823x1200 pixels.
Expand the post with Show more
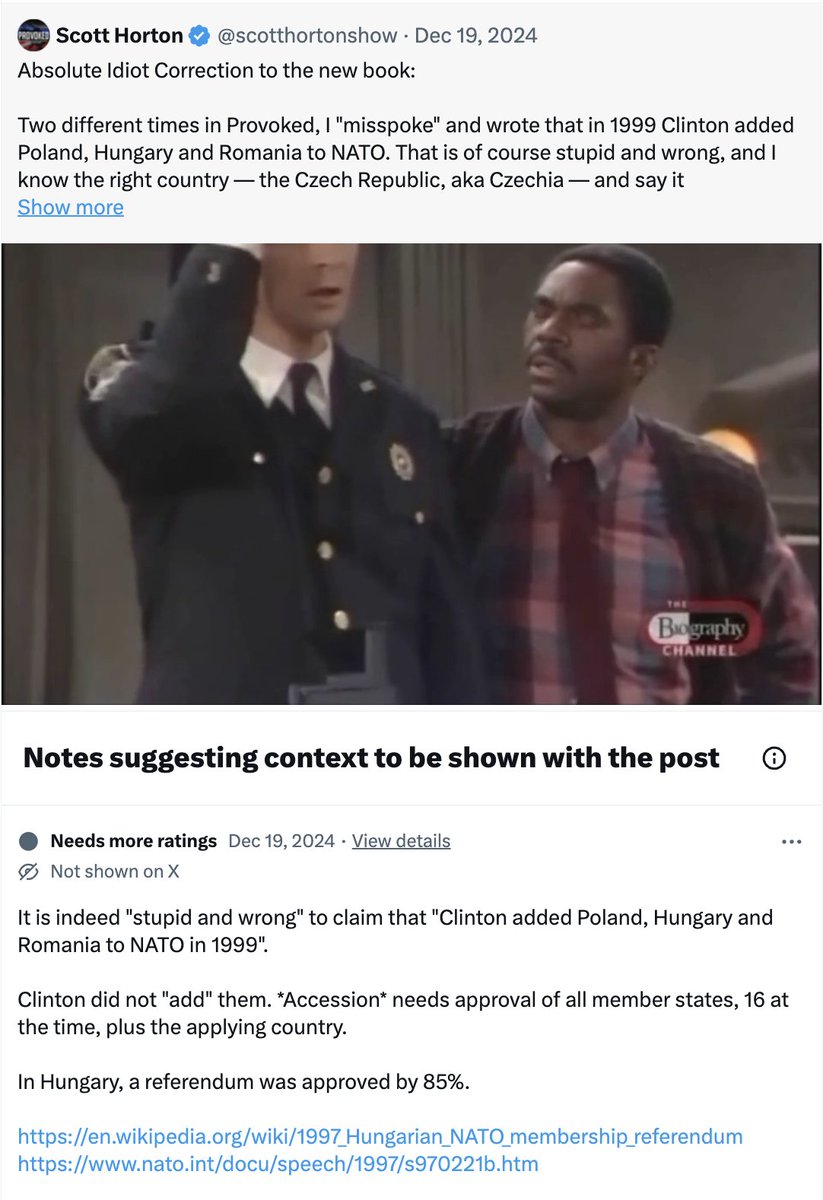tap(71, 207)
